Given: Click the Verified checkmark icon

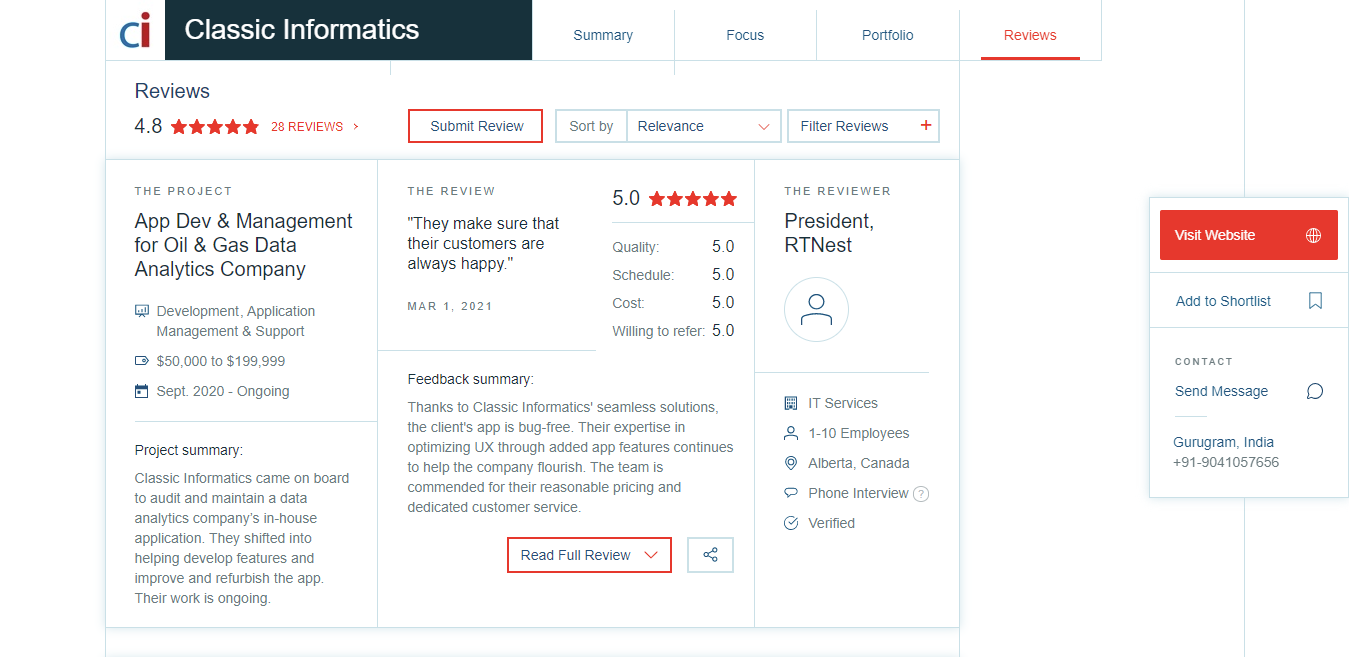Looking at the screenshot, I should tap(791, 523).
